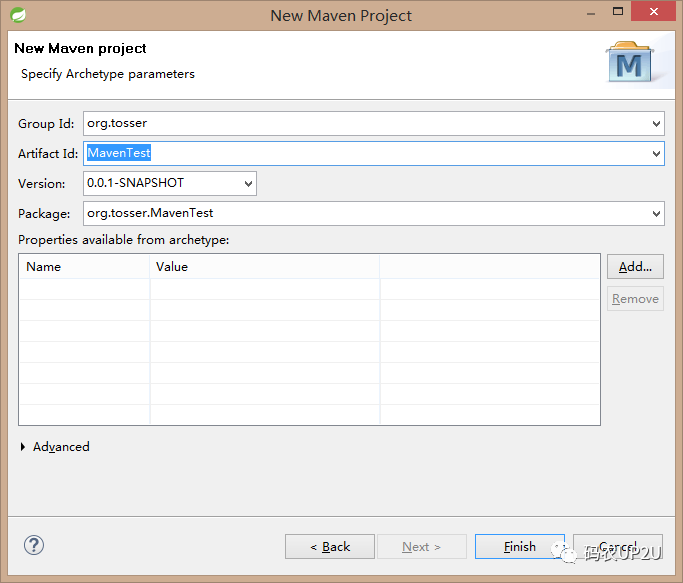Minimize the New Maven Project window
This screenshot has height=583, width=683.
pyautogui.click(x=591, y=13)
